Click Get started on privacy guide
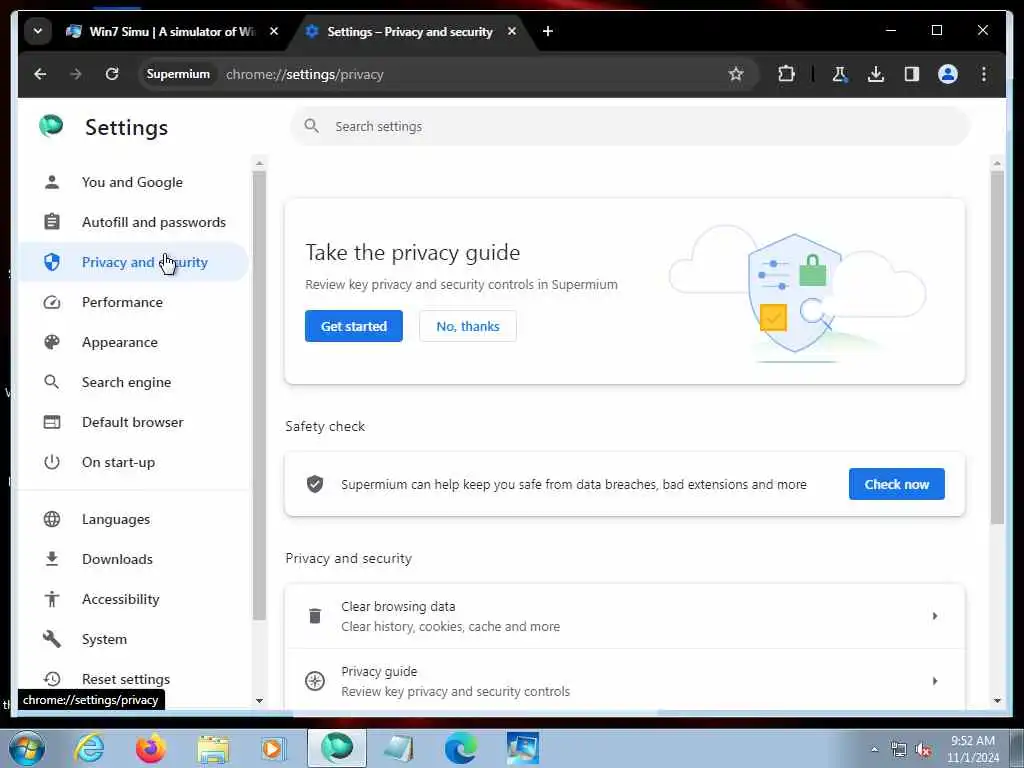 pos(353,326)
